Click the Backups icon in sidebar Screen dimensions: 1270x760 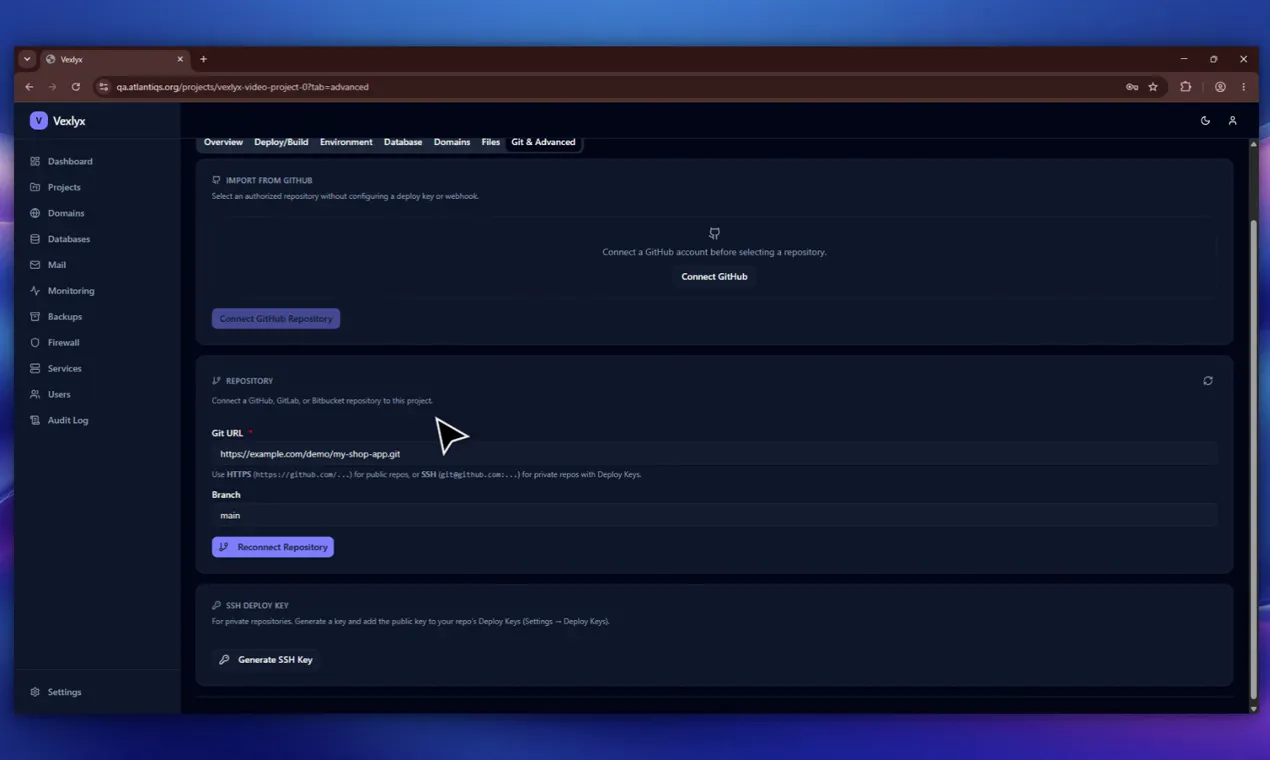click(x=35, y=317)
